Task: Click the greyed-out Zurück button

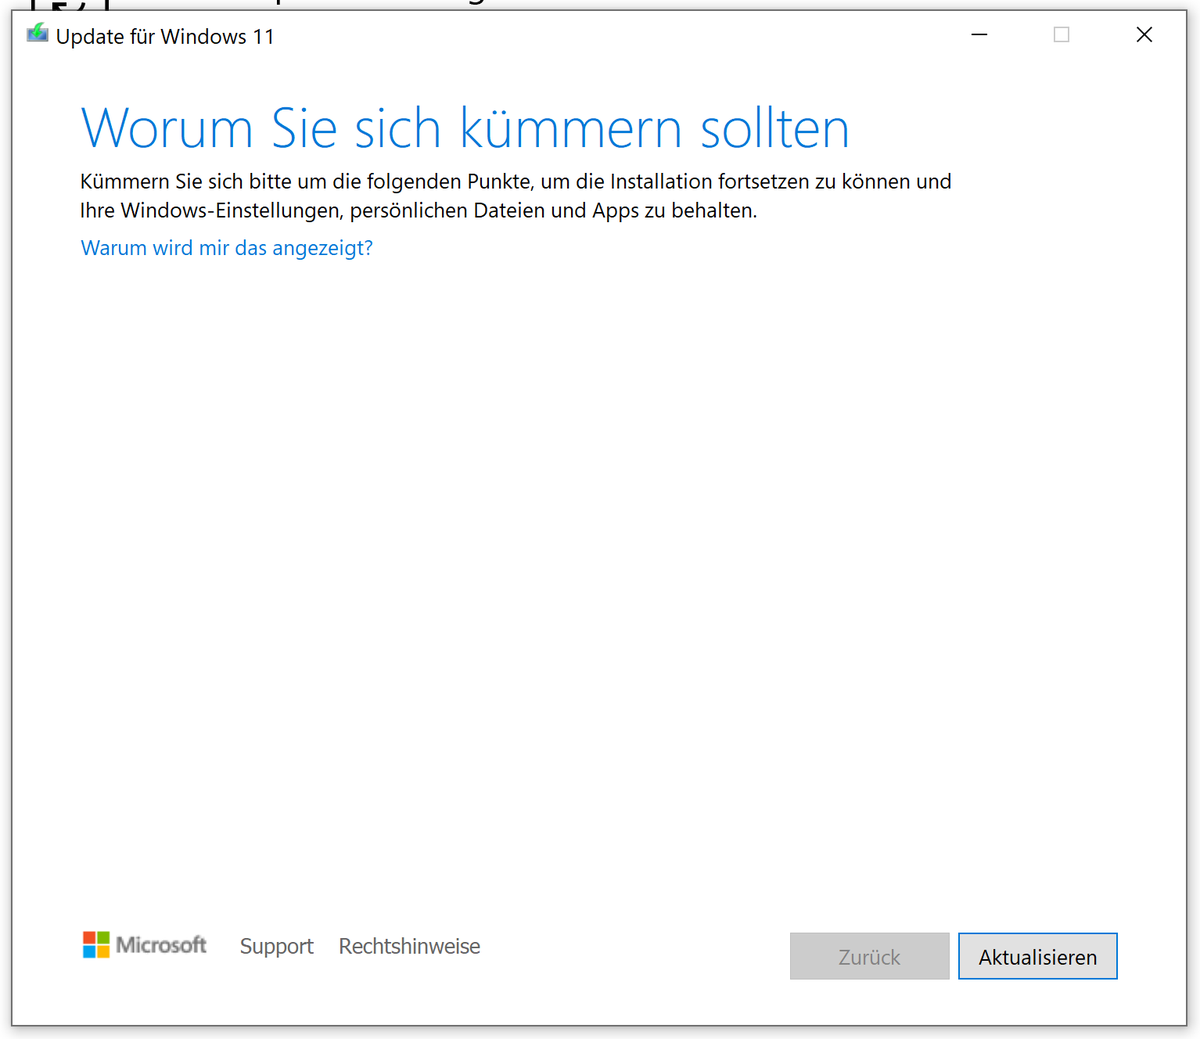Action: coord(869,956)
